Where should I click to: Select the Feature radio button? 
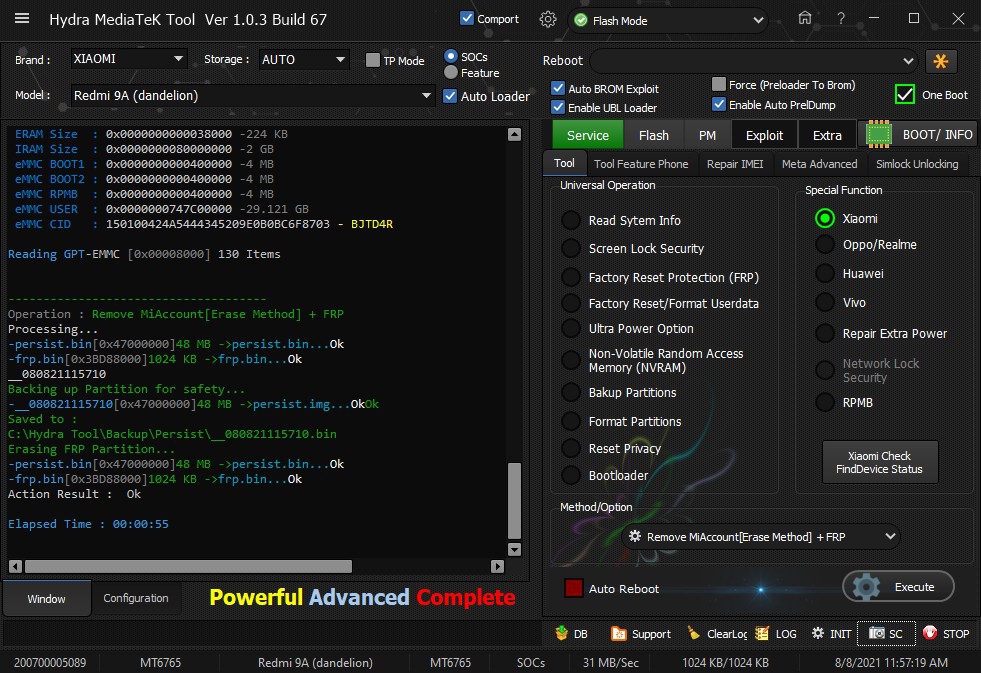coord(450,73)
